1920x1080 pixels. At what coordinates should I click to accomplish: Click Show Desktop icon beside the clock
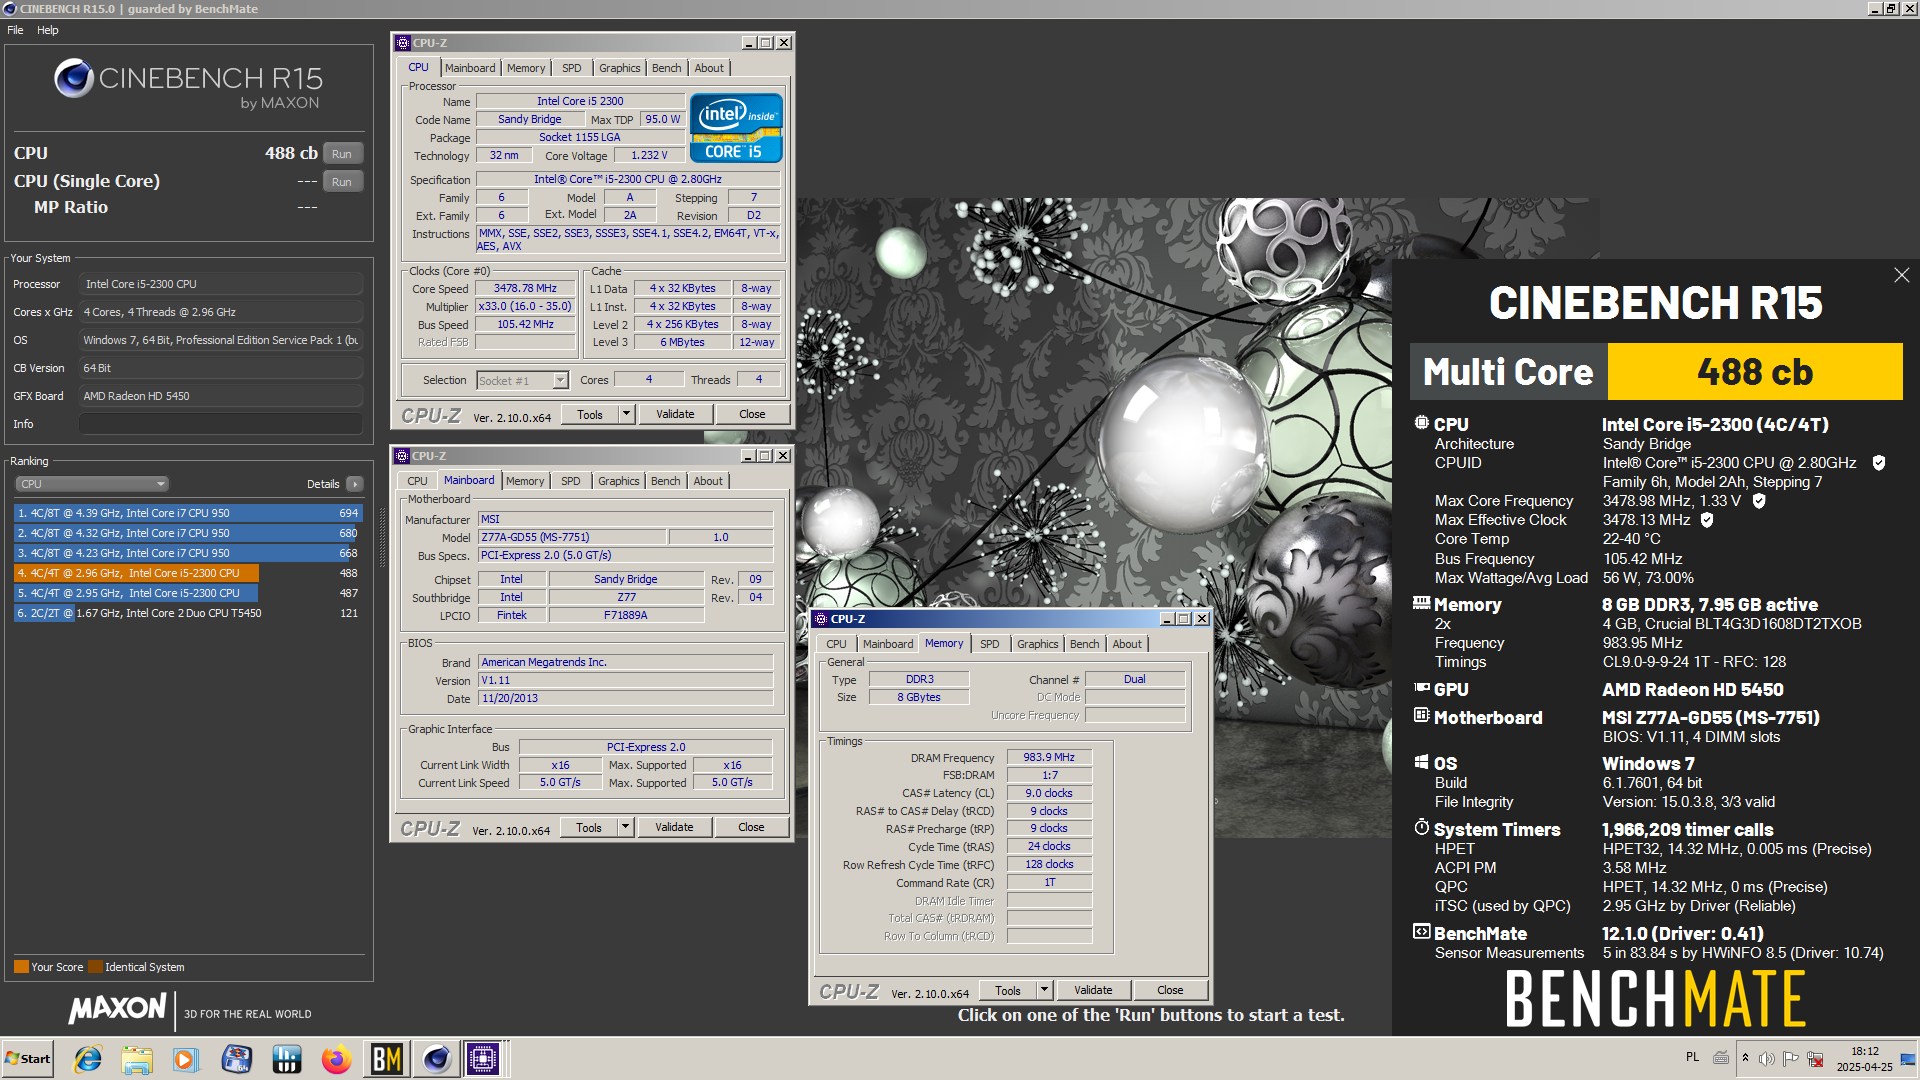[x=1909, y=1059]
